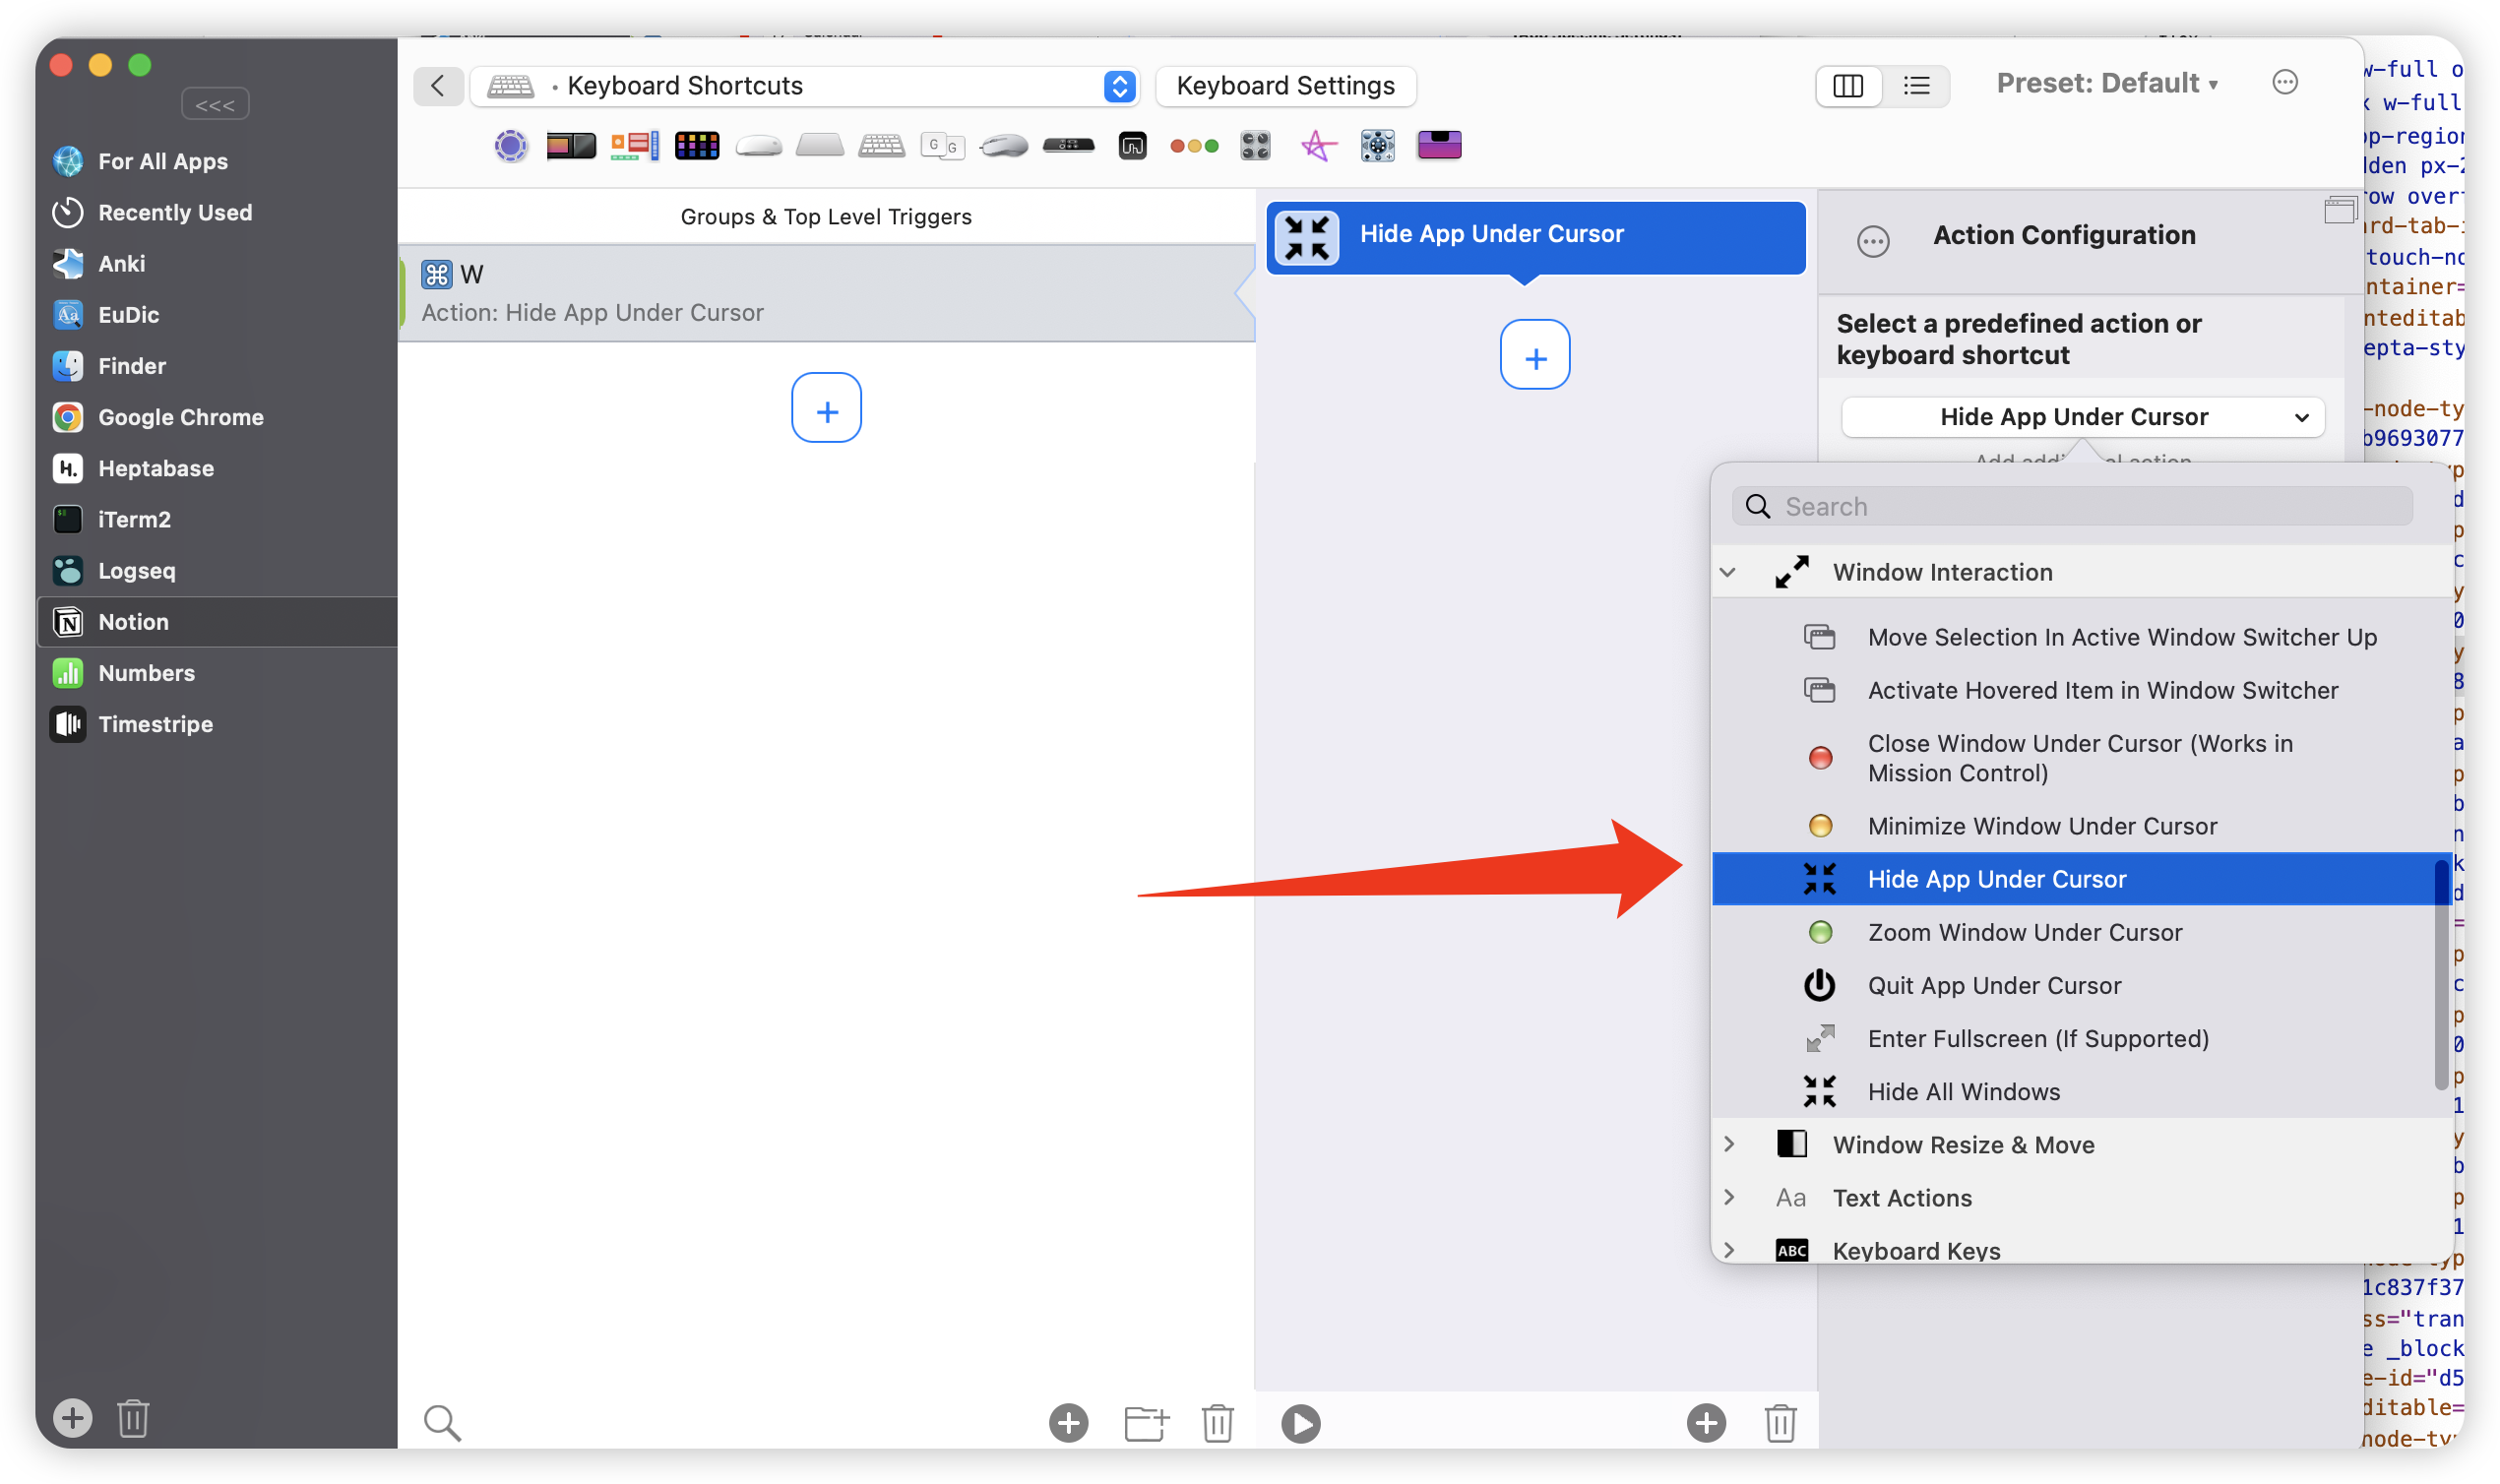Click the search magnifier below trigger list
Viewport: 2500px width, 1484px height.
[442, 1422]
